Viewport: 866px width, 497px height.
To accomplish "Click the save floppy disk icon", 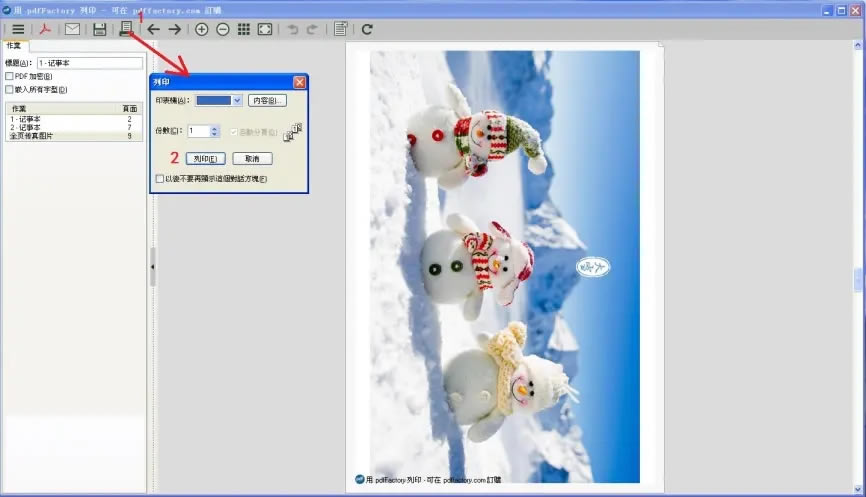I will (100, 29).
